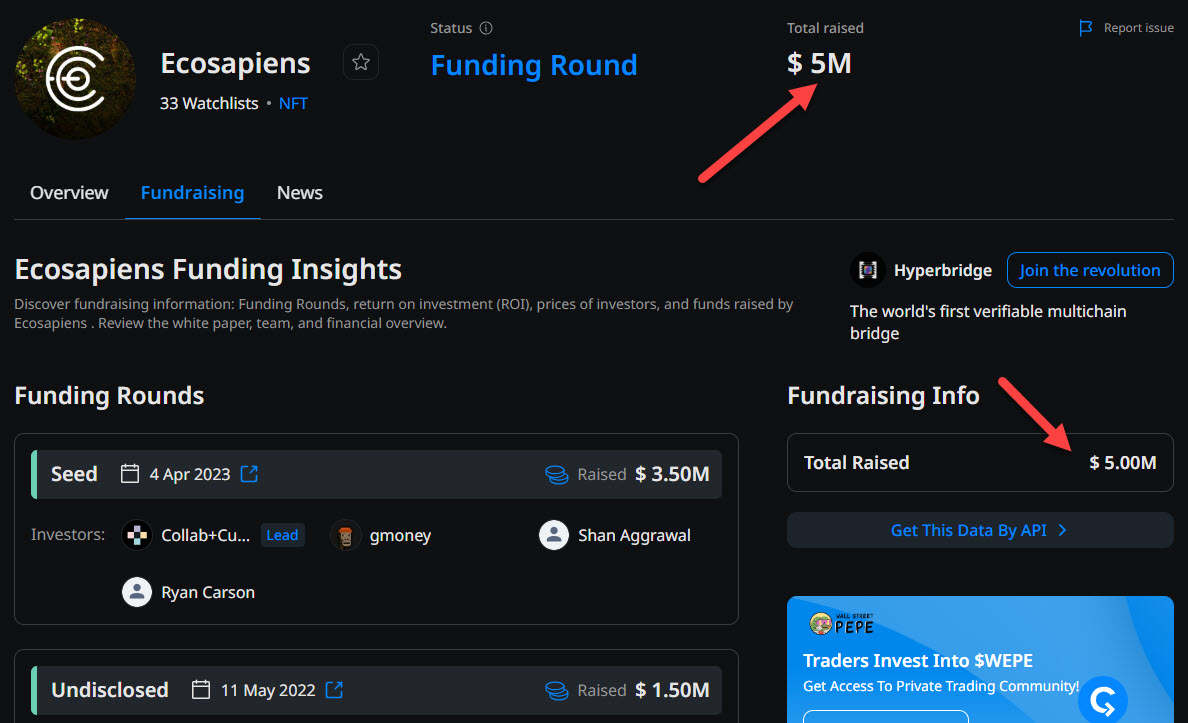
Task: Click the Join the revolution button
Action: coord(1090,270)
